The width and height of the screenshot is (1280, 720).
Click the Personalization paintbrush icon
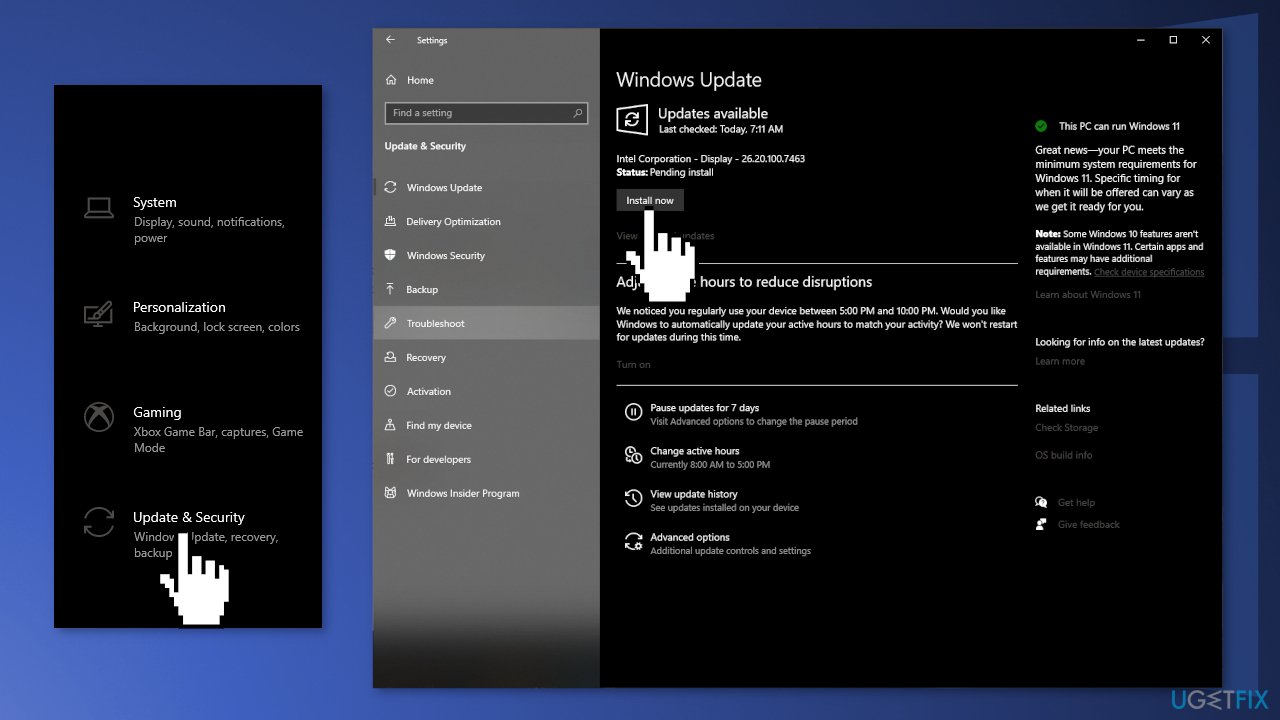pos(99,315)
